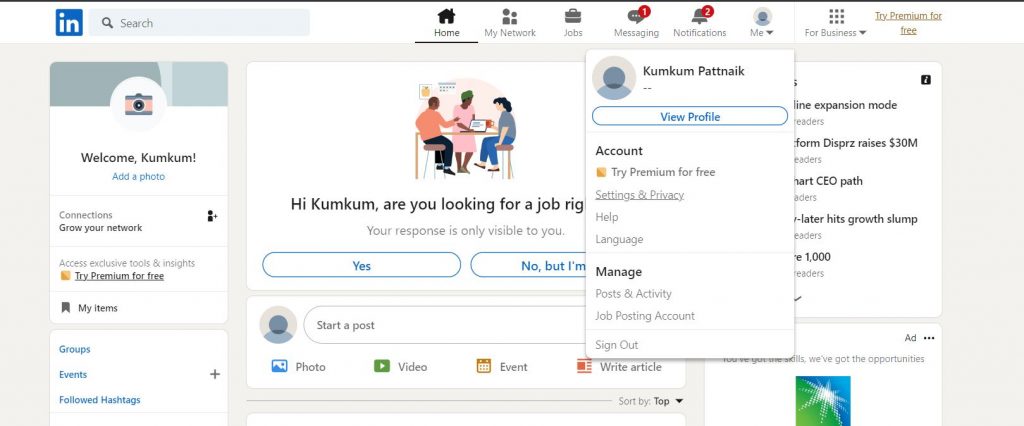Screen dimensions: 1024x426
Task: Click the View Profile button
Action: 690,117
